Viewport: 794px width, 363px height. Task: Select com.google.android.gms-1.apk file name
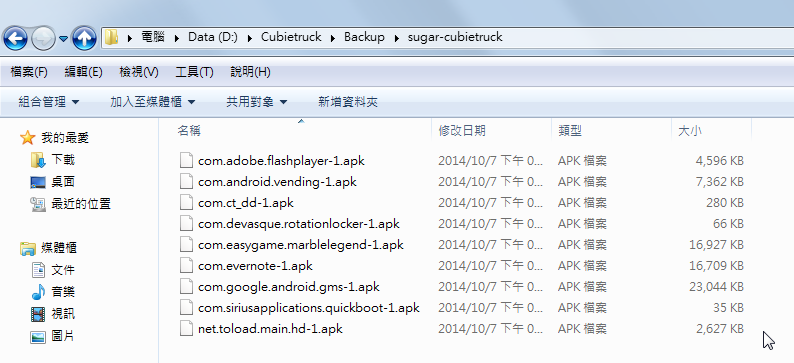click(289, 287)
